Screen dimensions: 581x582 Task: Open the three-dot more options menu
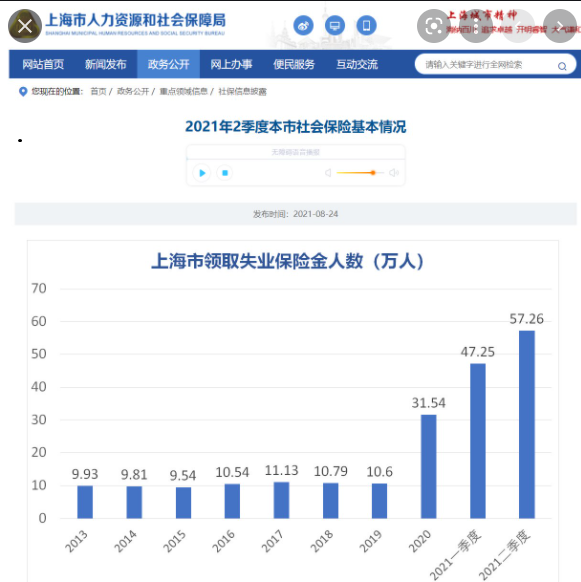point(476,26)
